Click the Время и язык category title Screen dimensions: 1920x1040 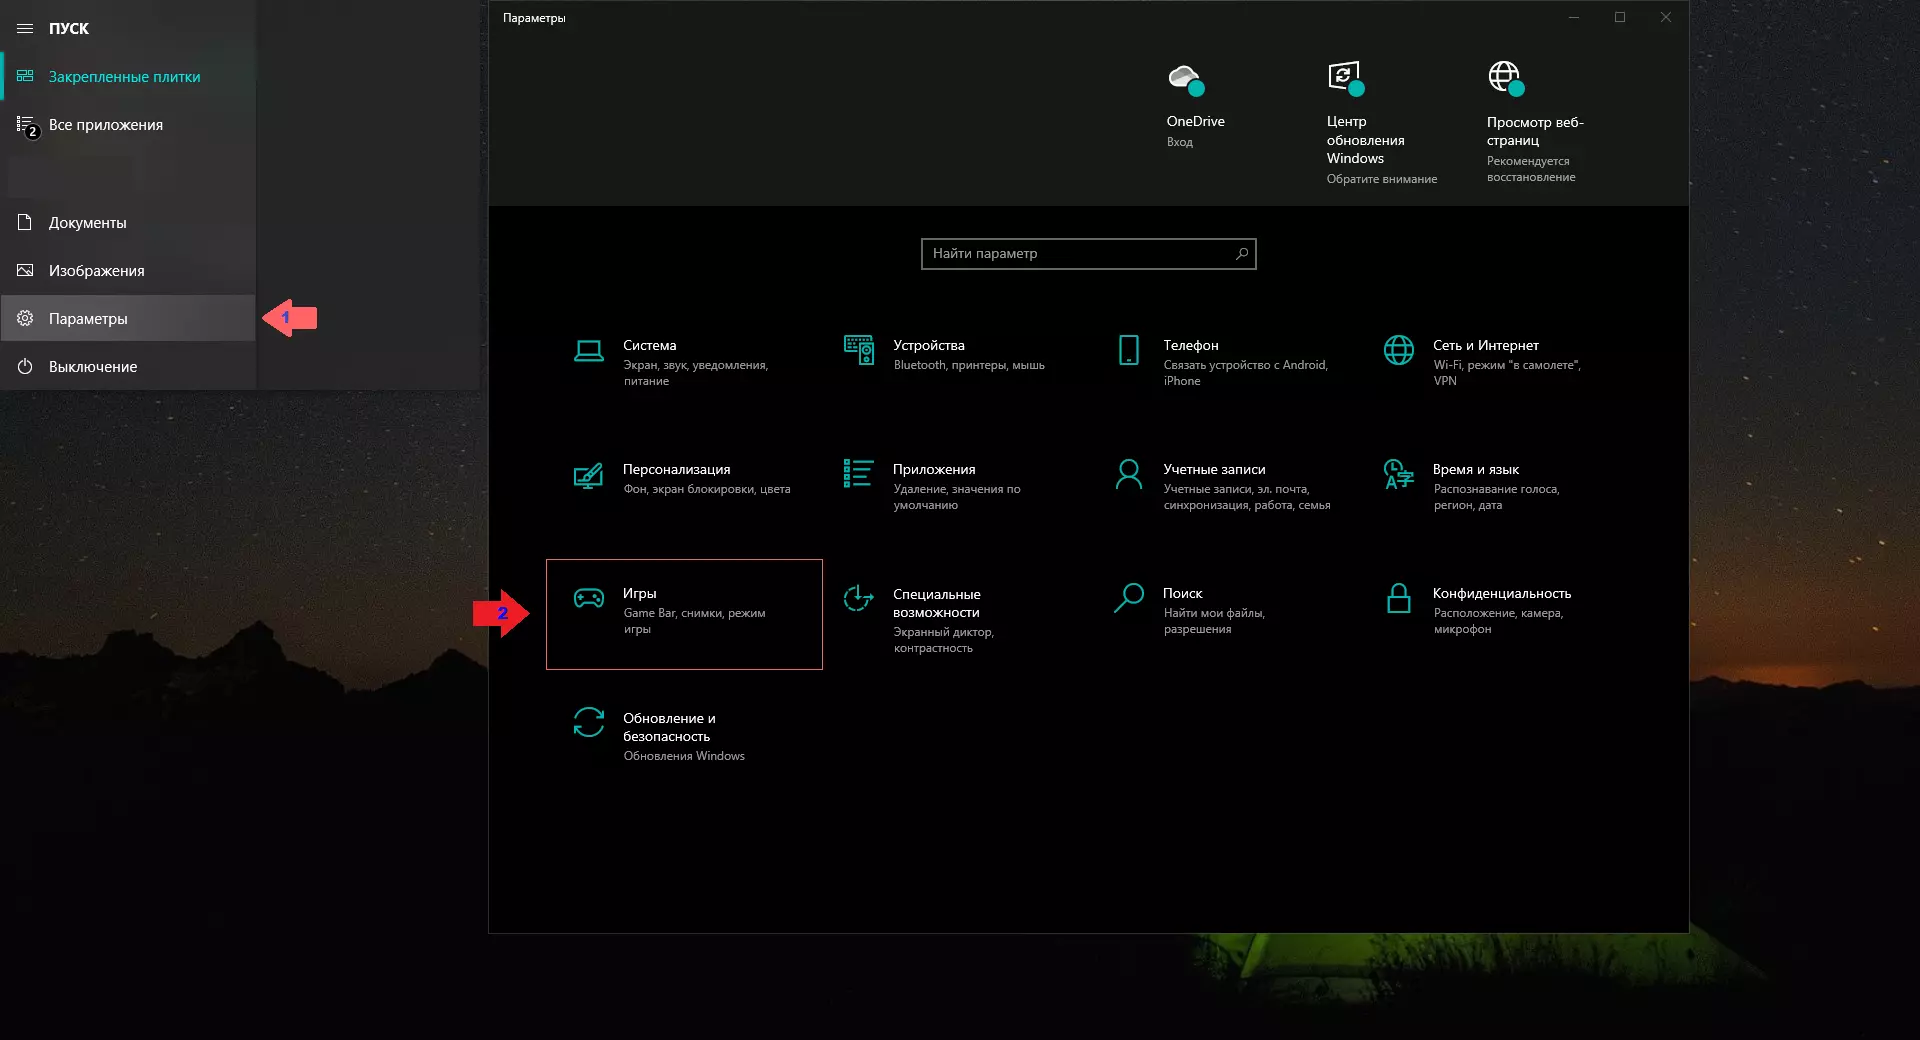(1476, 469)
